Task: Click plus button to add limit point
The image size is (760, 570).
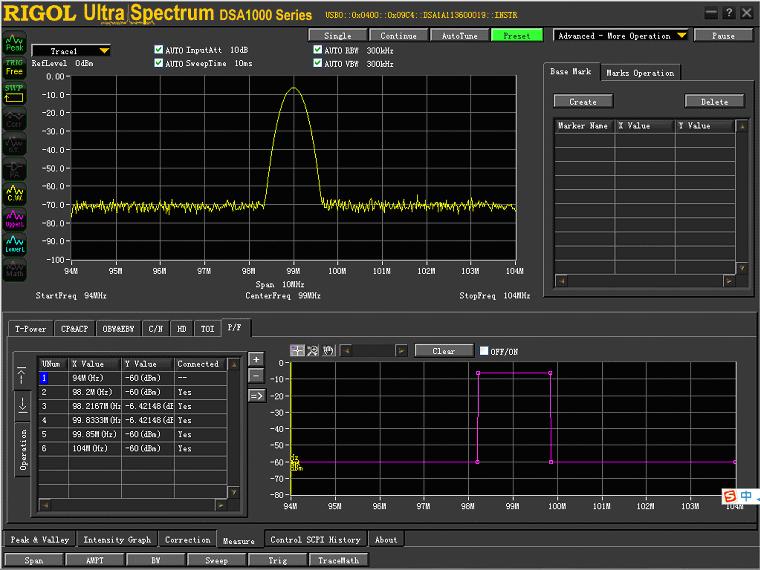Action: [256, 359]
